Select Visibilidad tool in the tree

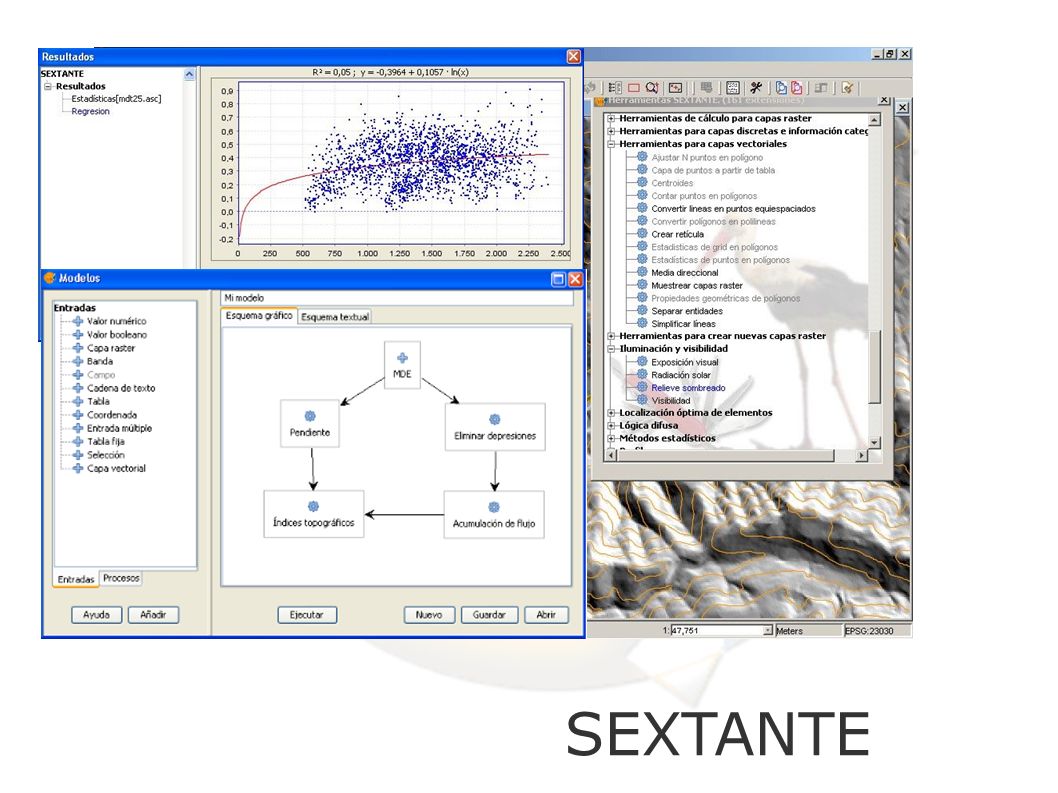pos(671,400)
